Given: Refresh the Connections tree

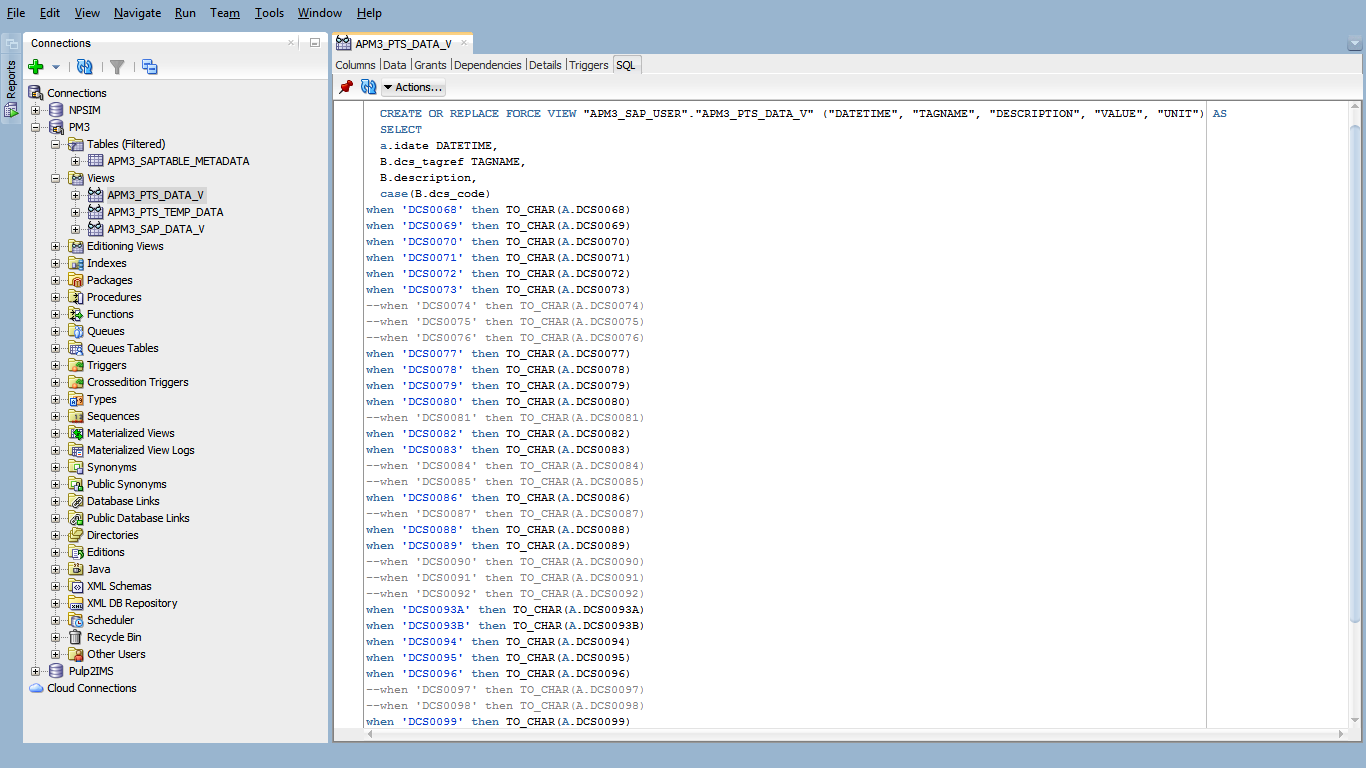Looking at the screenshot, I should pos(85,67).
